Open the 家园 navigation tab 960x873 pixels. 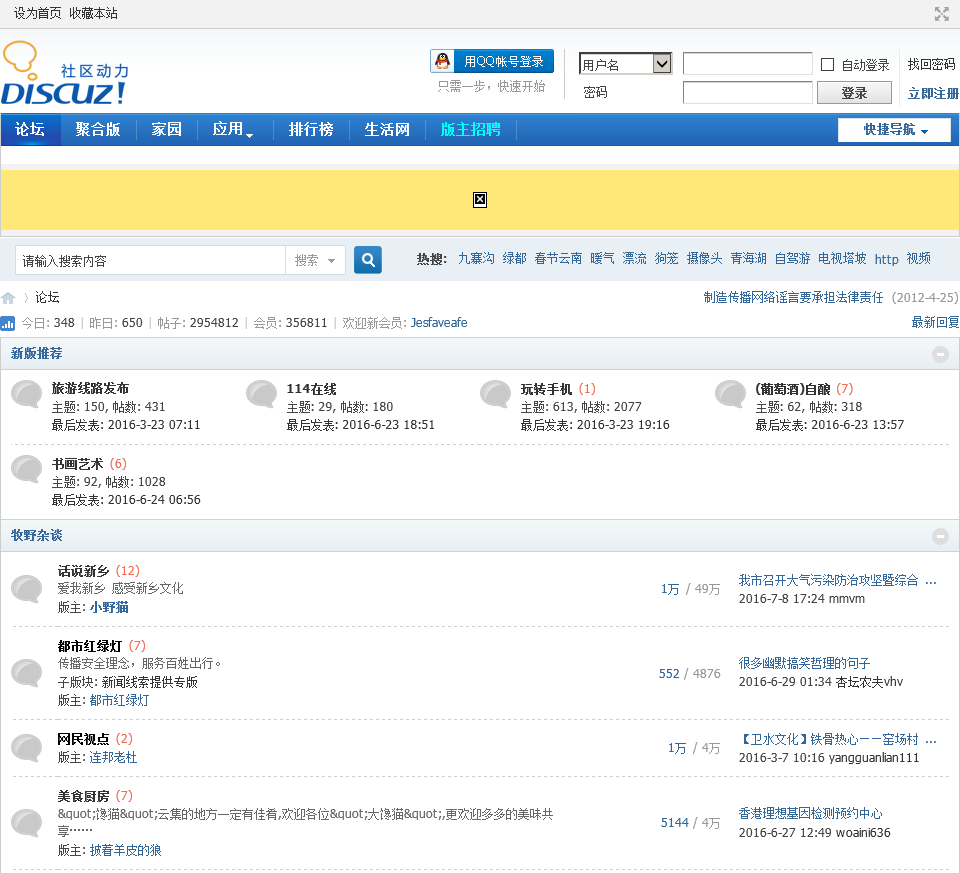[x=167, y=129]
